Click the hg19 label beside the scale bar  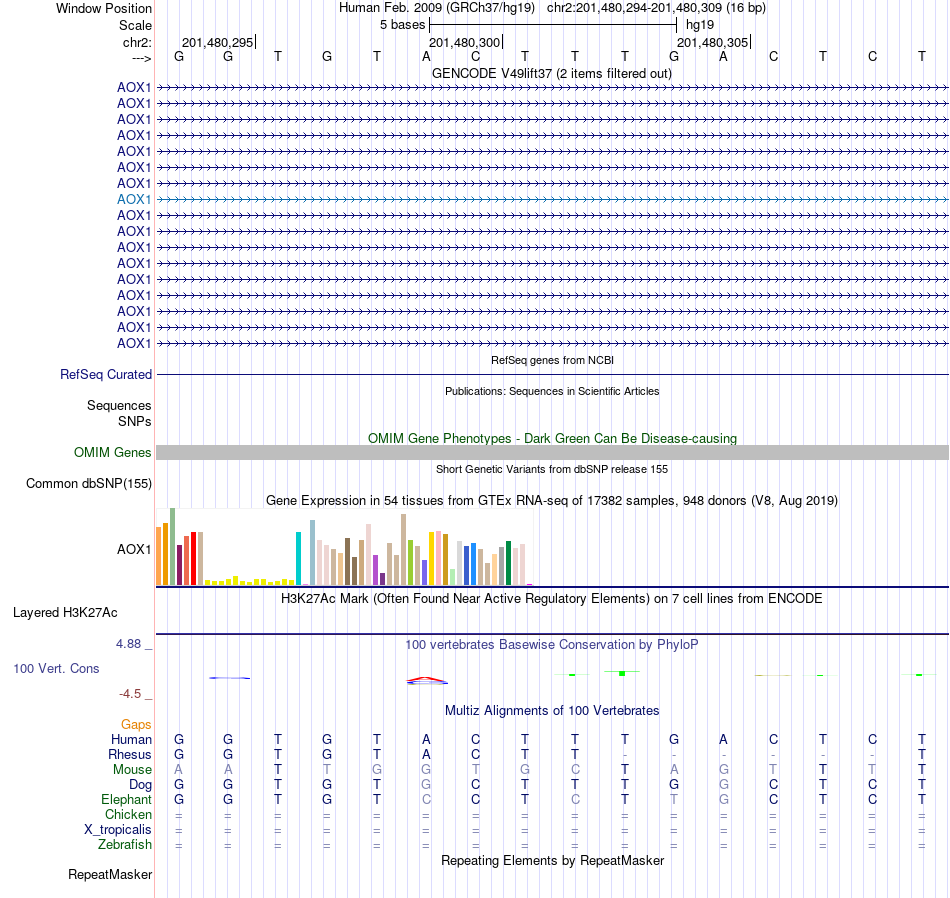click(x=700, y=25)
